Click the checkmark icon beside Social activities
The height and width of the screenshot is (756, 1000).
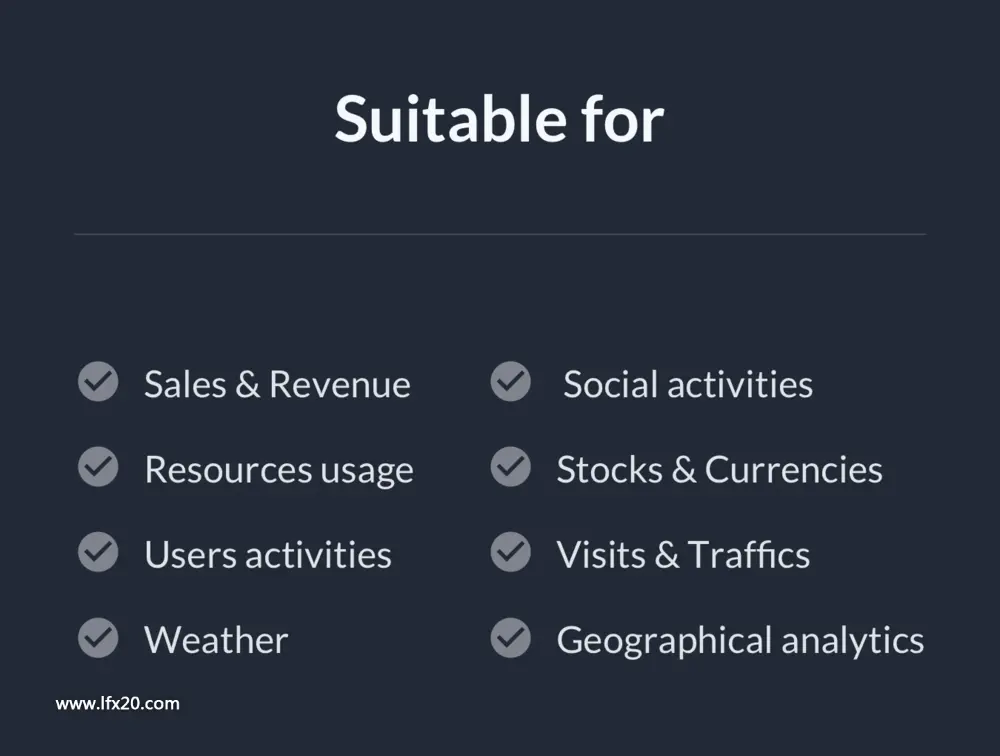point(511,382)
